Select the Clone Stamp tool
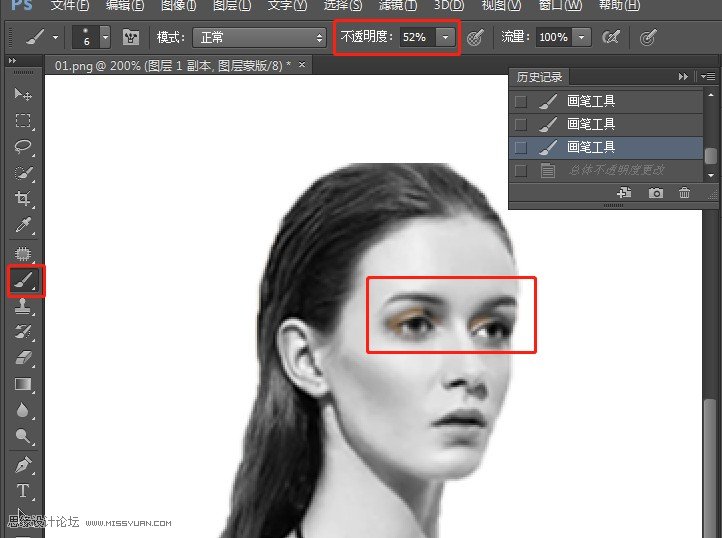This screenshot has height=538, width=722. (x=23, y=305)
